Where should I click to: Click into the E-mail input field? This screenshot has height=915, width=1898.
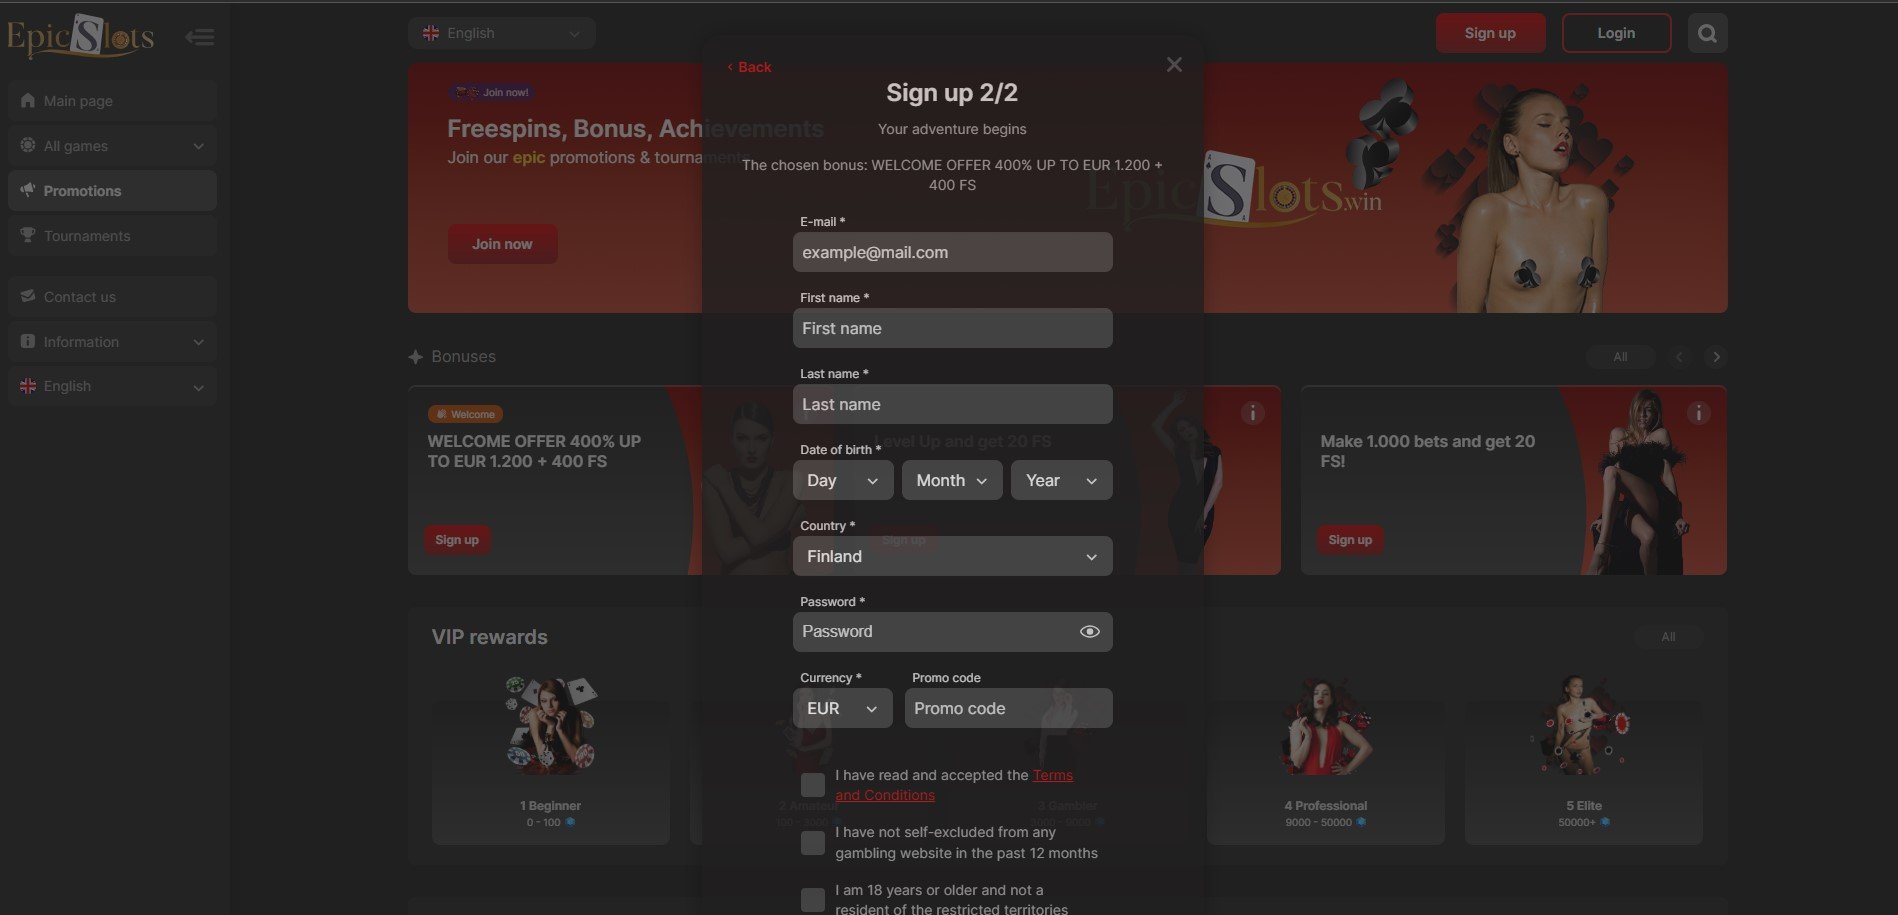click(x=952, y=252)
